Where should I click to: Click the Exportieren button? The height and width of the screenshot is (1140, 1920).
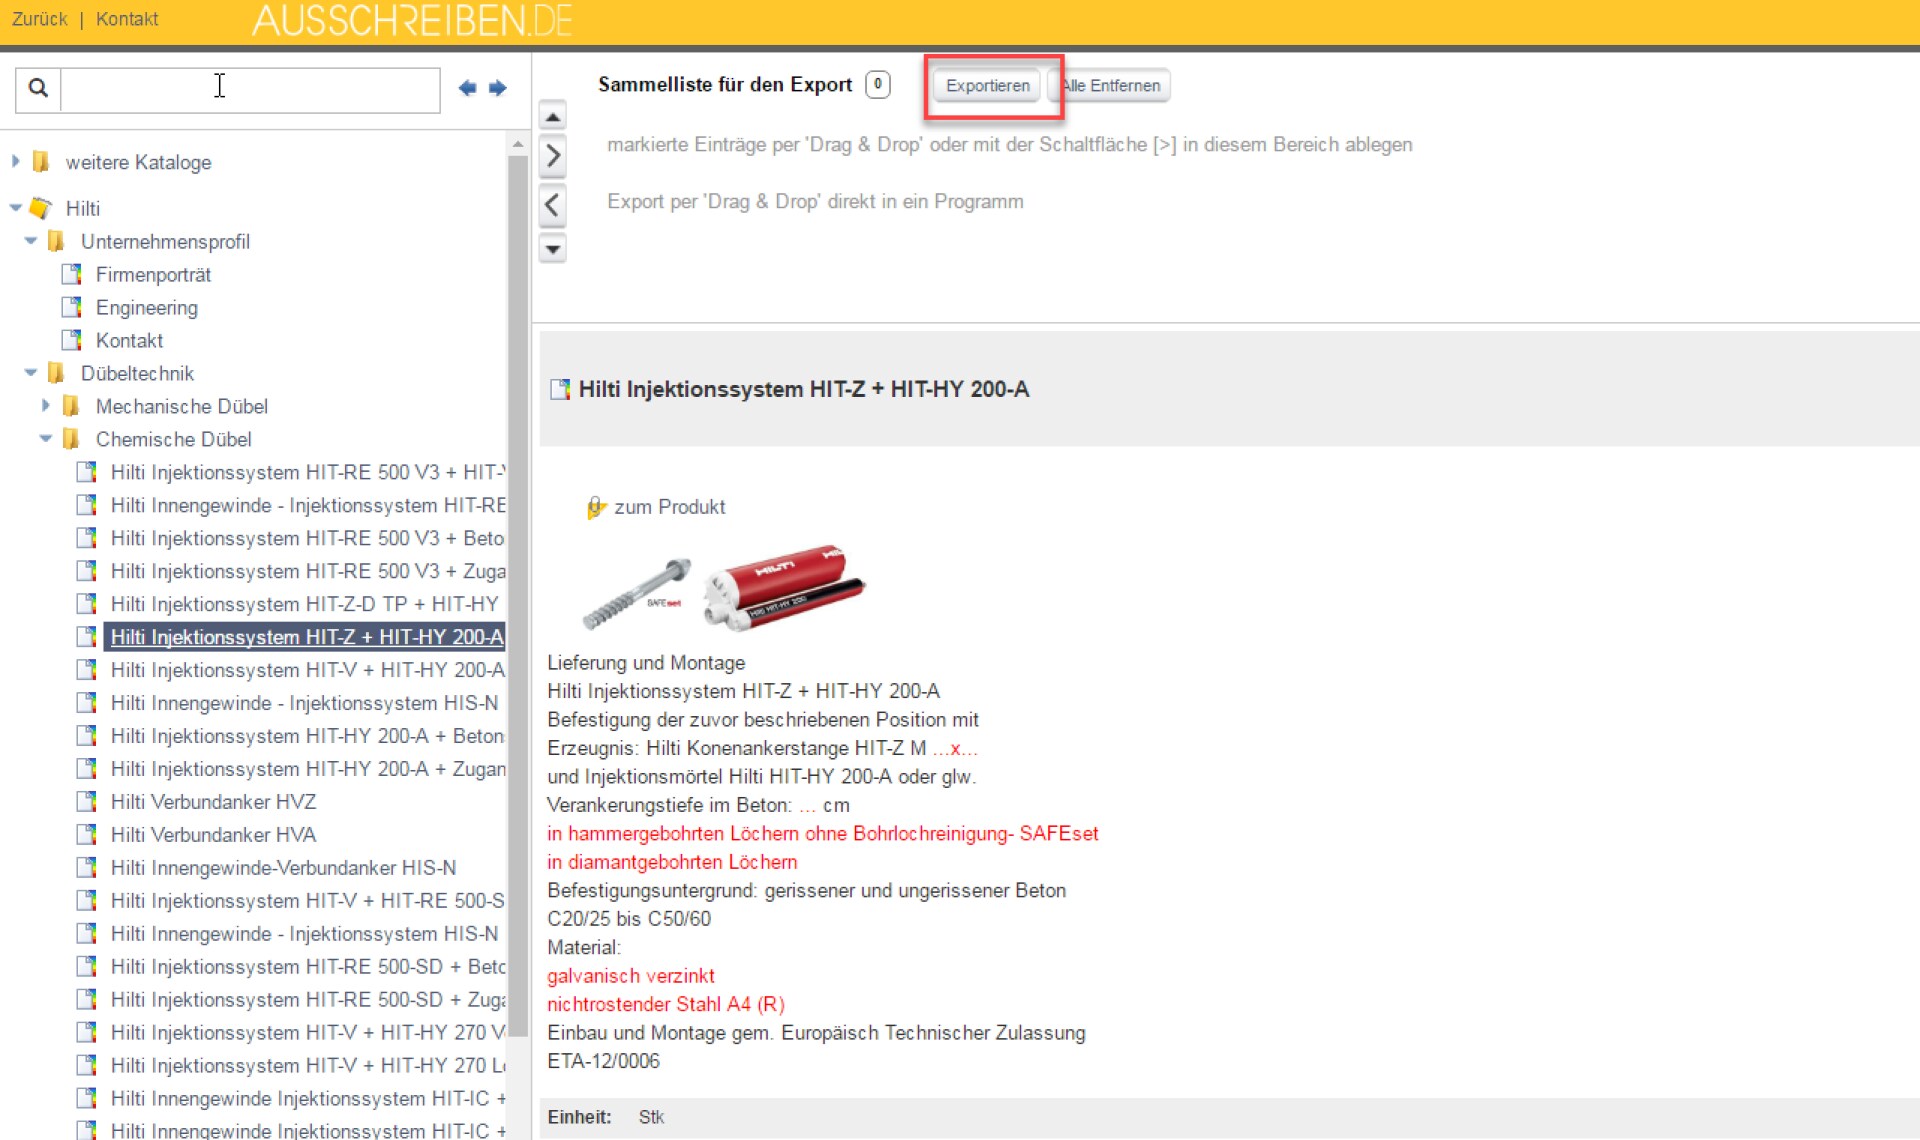point(987,86)
